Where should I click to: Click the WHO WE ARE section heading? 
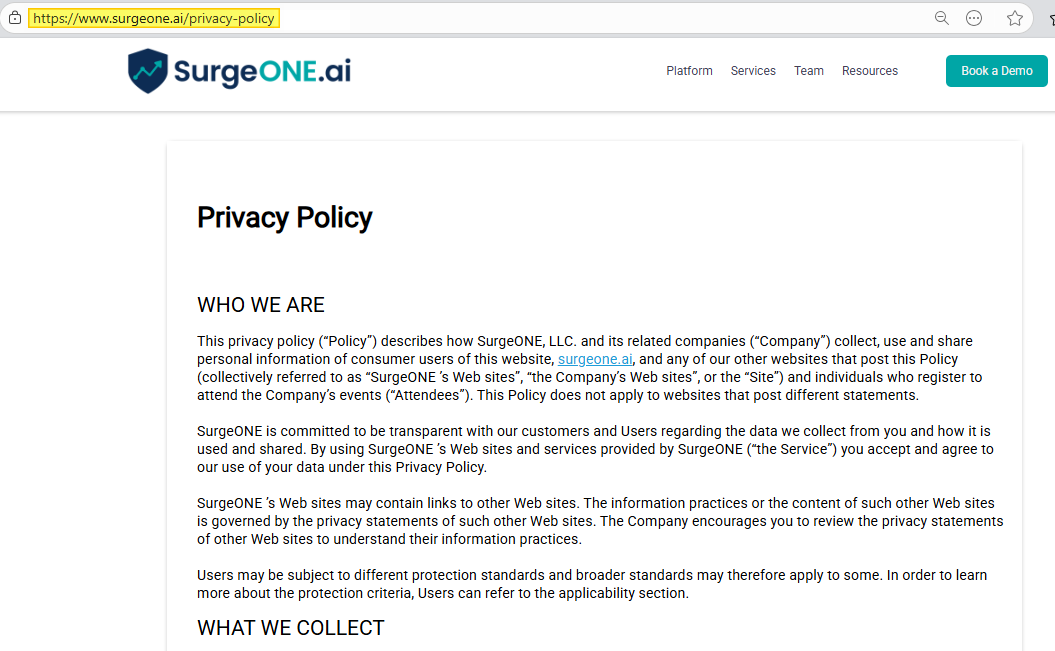tap(261, 305)
